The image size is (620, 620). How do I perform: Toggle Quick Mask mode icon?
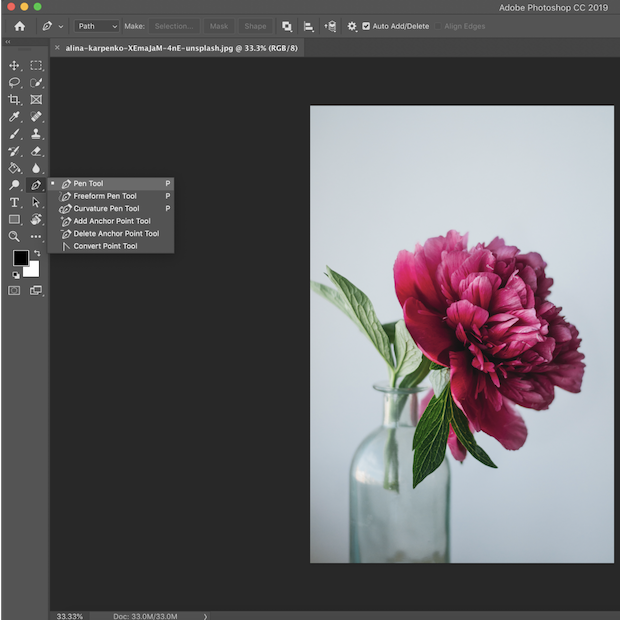click(x=14, y=290)
